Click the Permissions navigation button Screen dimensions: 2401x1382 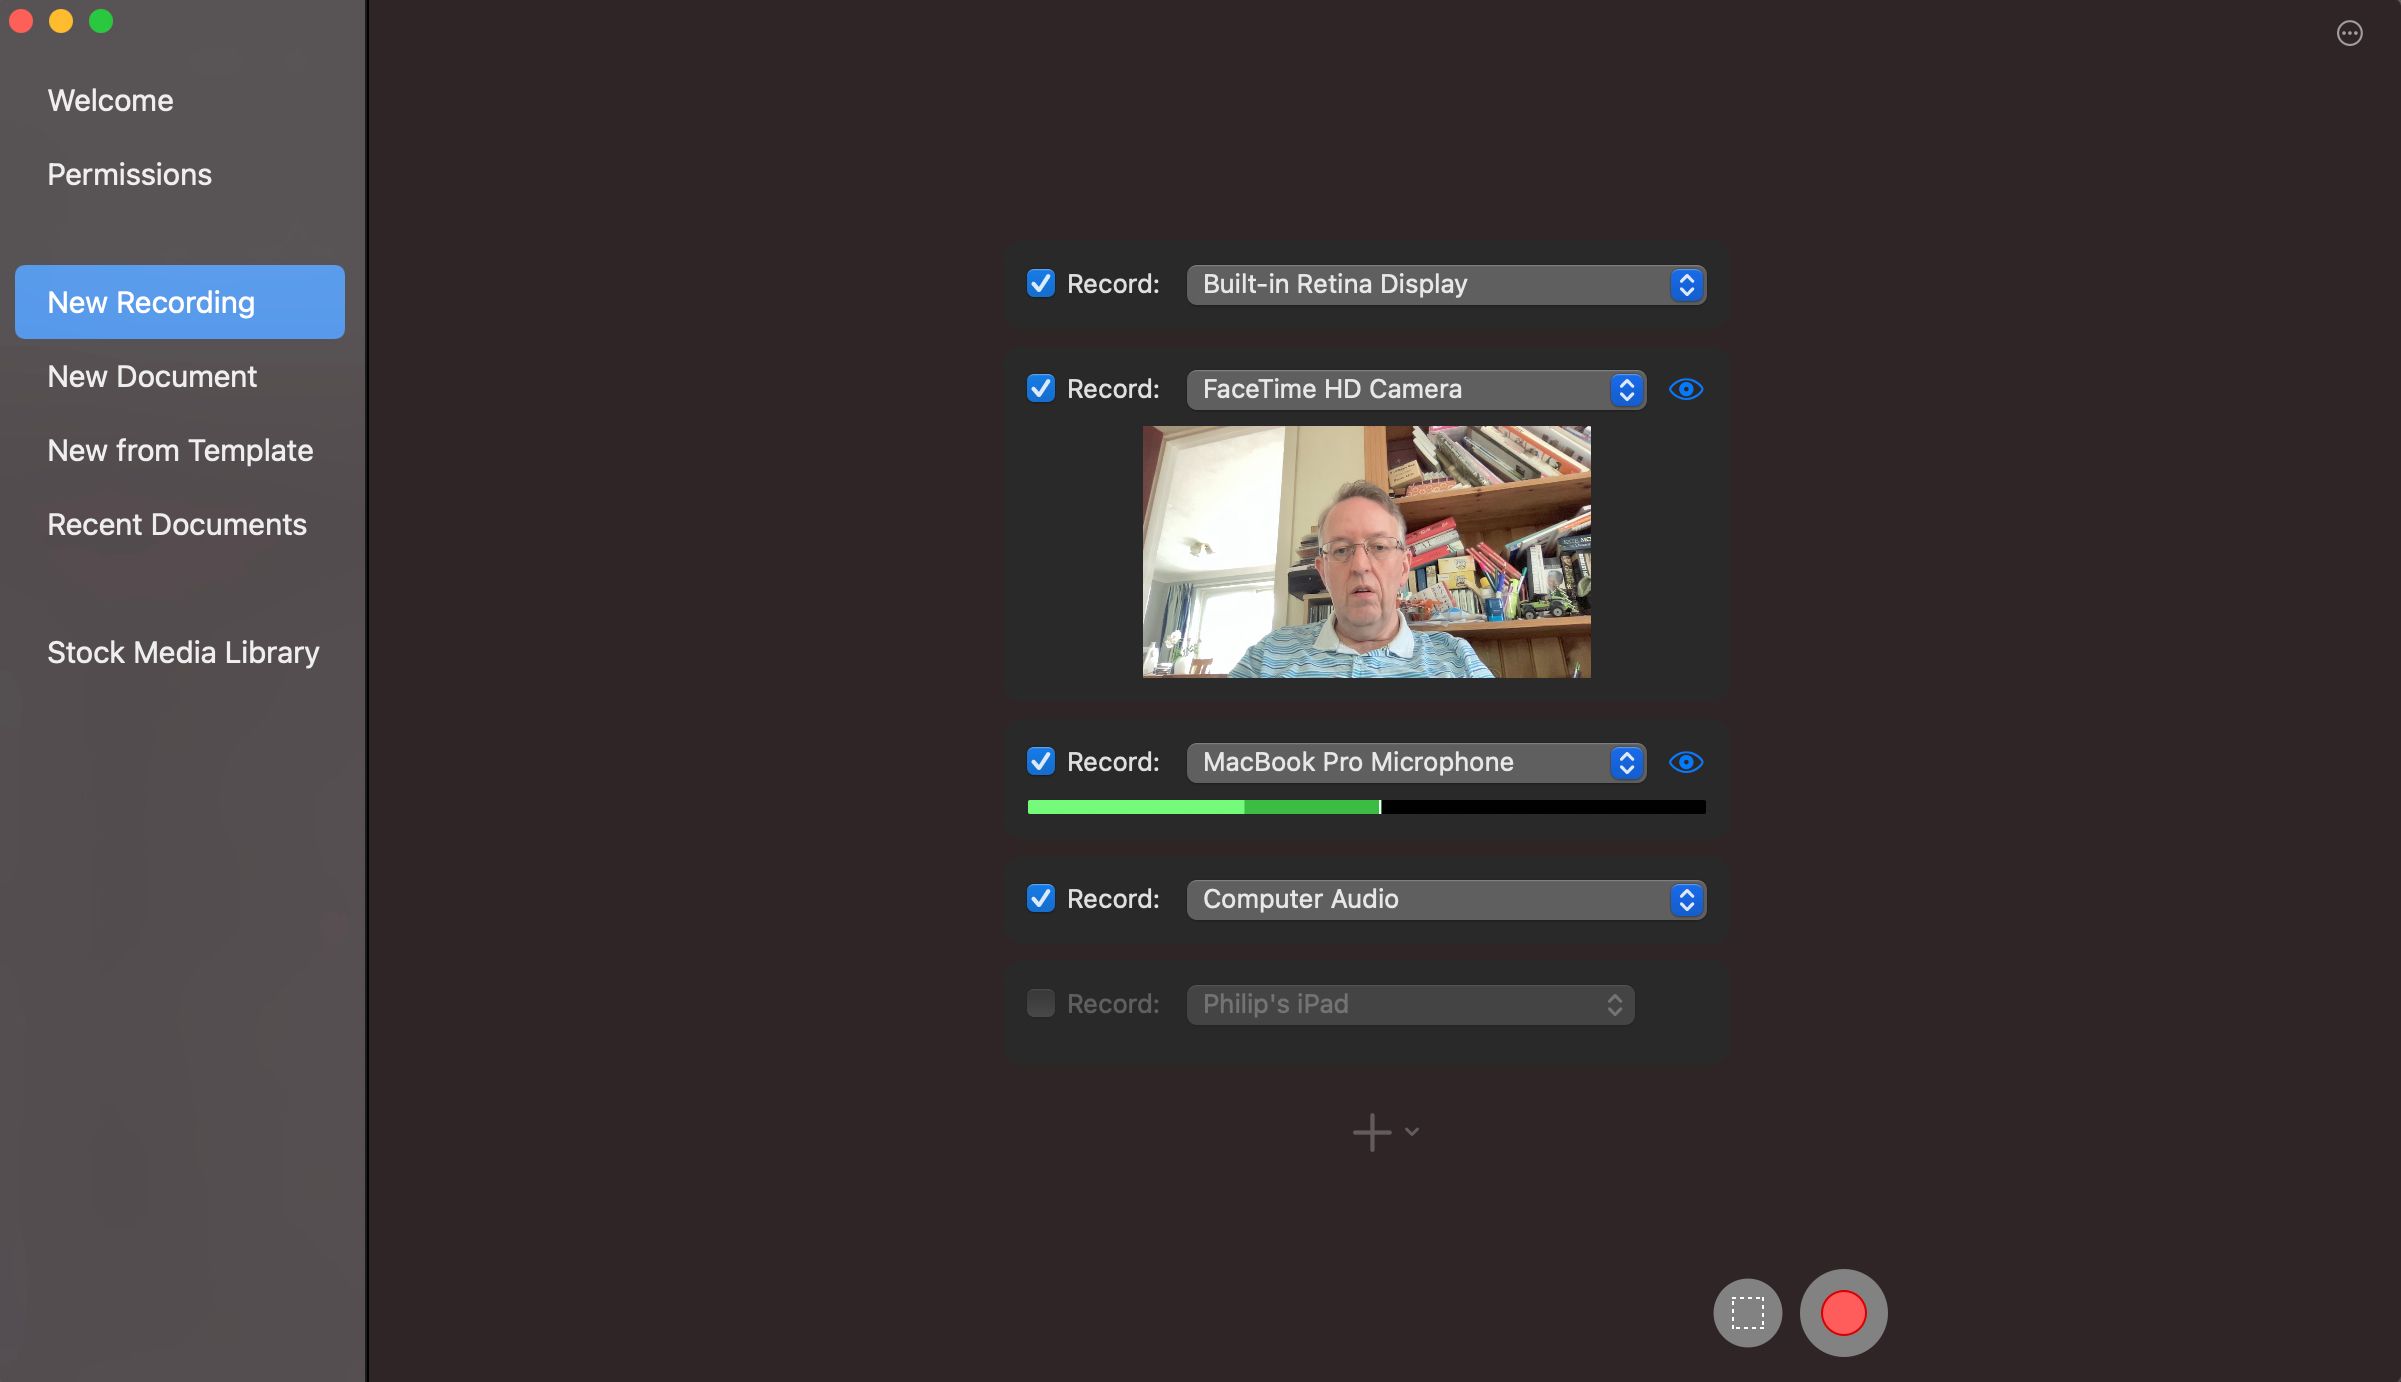pos(129,173)
